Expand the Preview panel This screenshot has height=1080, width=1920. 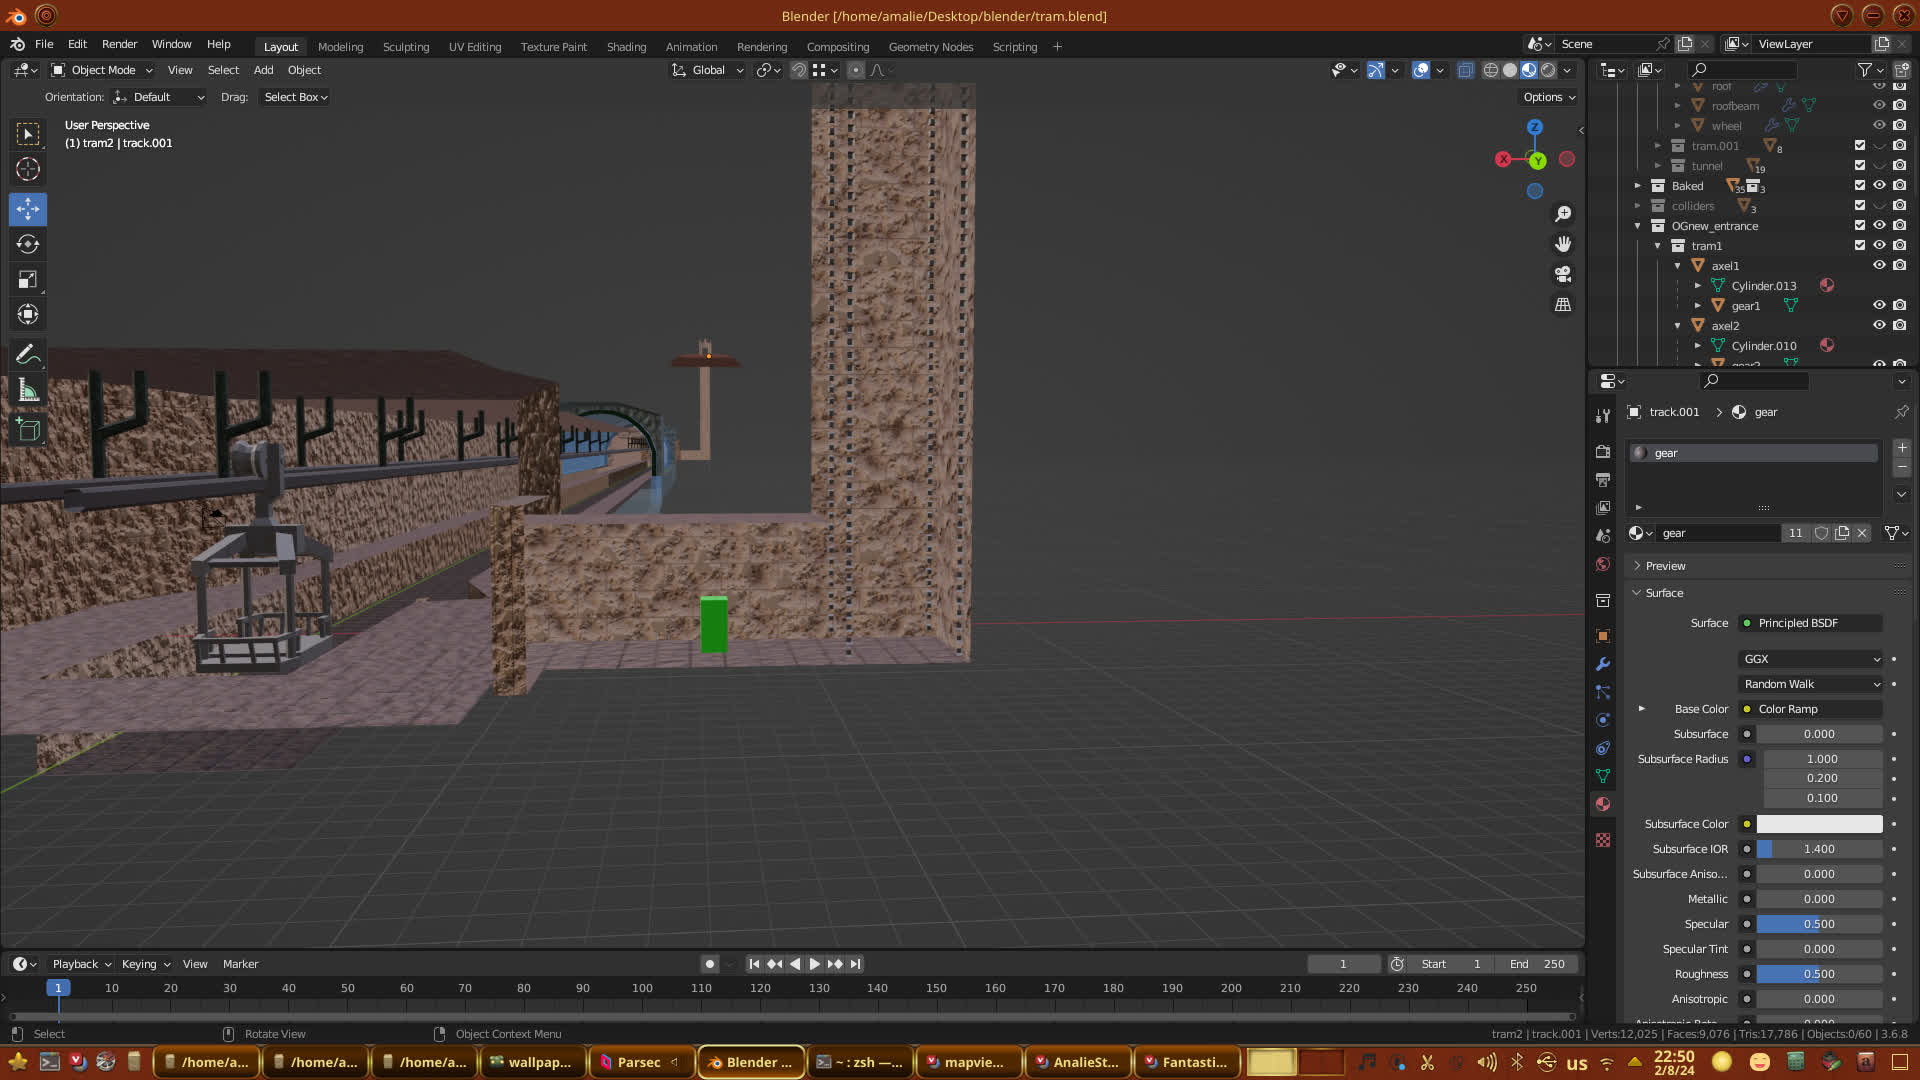pyautogui.click(x=1665, y=566)
